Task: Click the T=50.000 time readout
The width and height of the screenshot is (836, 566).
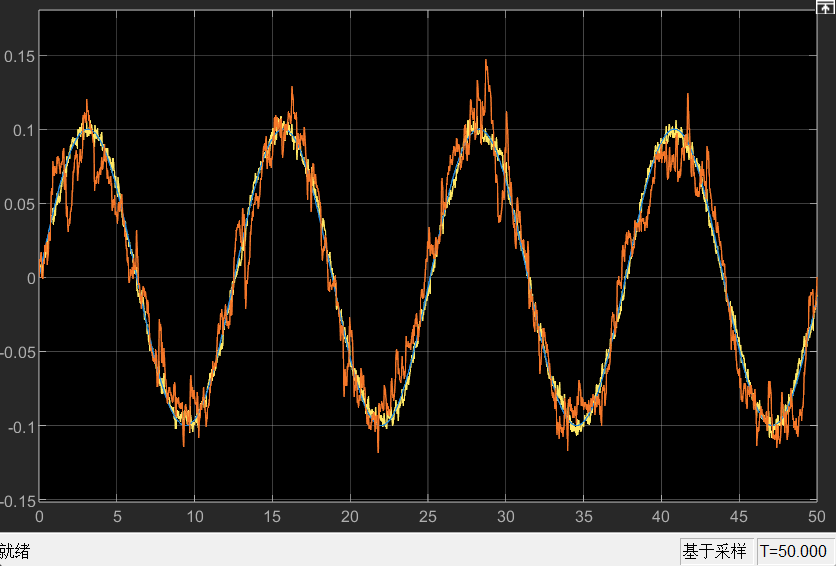Action: (793, 551)
